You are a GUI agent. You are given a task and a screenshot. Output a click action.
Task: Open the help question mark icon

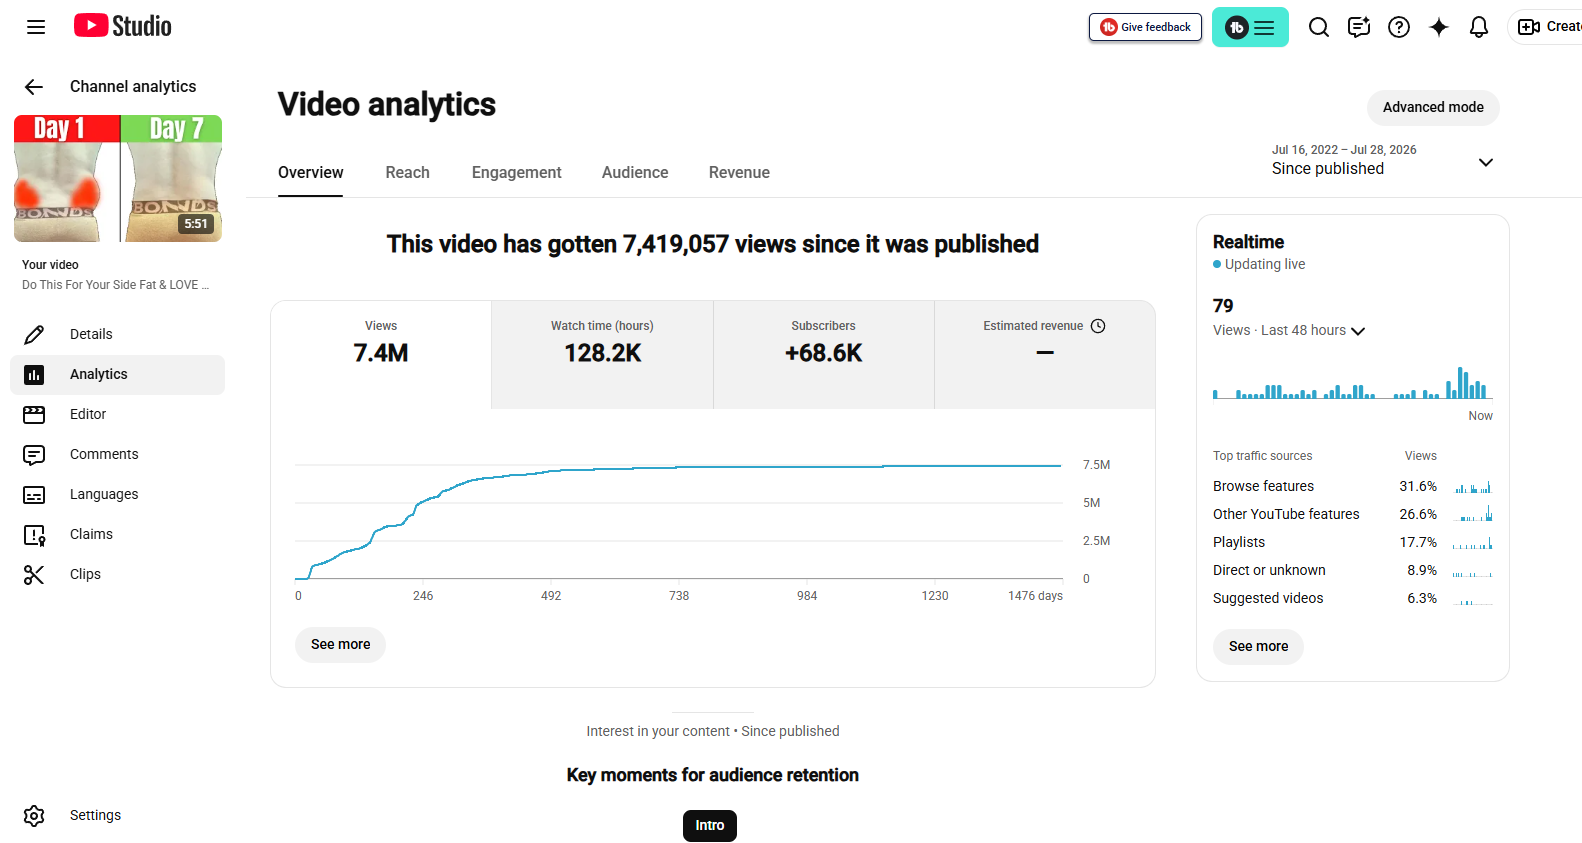[1399, 27]
